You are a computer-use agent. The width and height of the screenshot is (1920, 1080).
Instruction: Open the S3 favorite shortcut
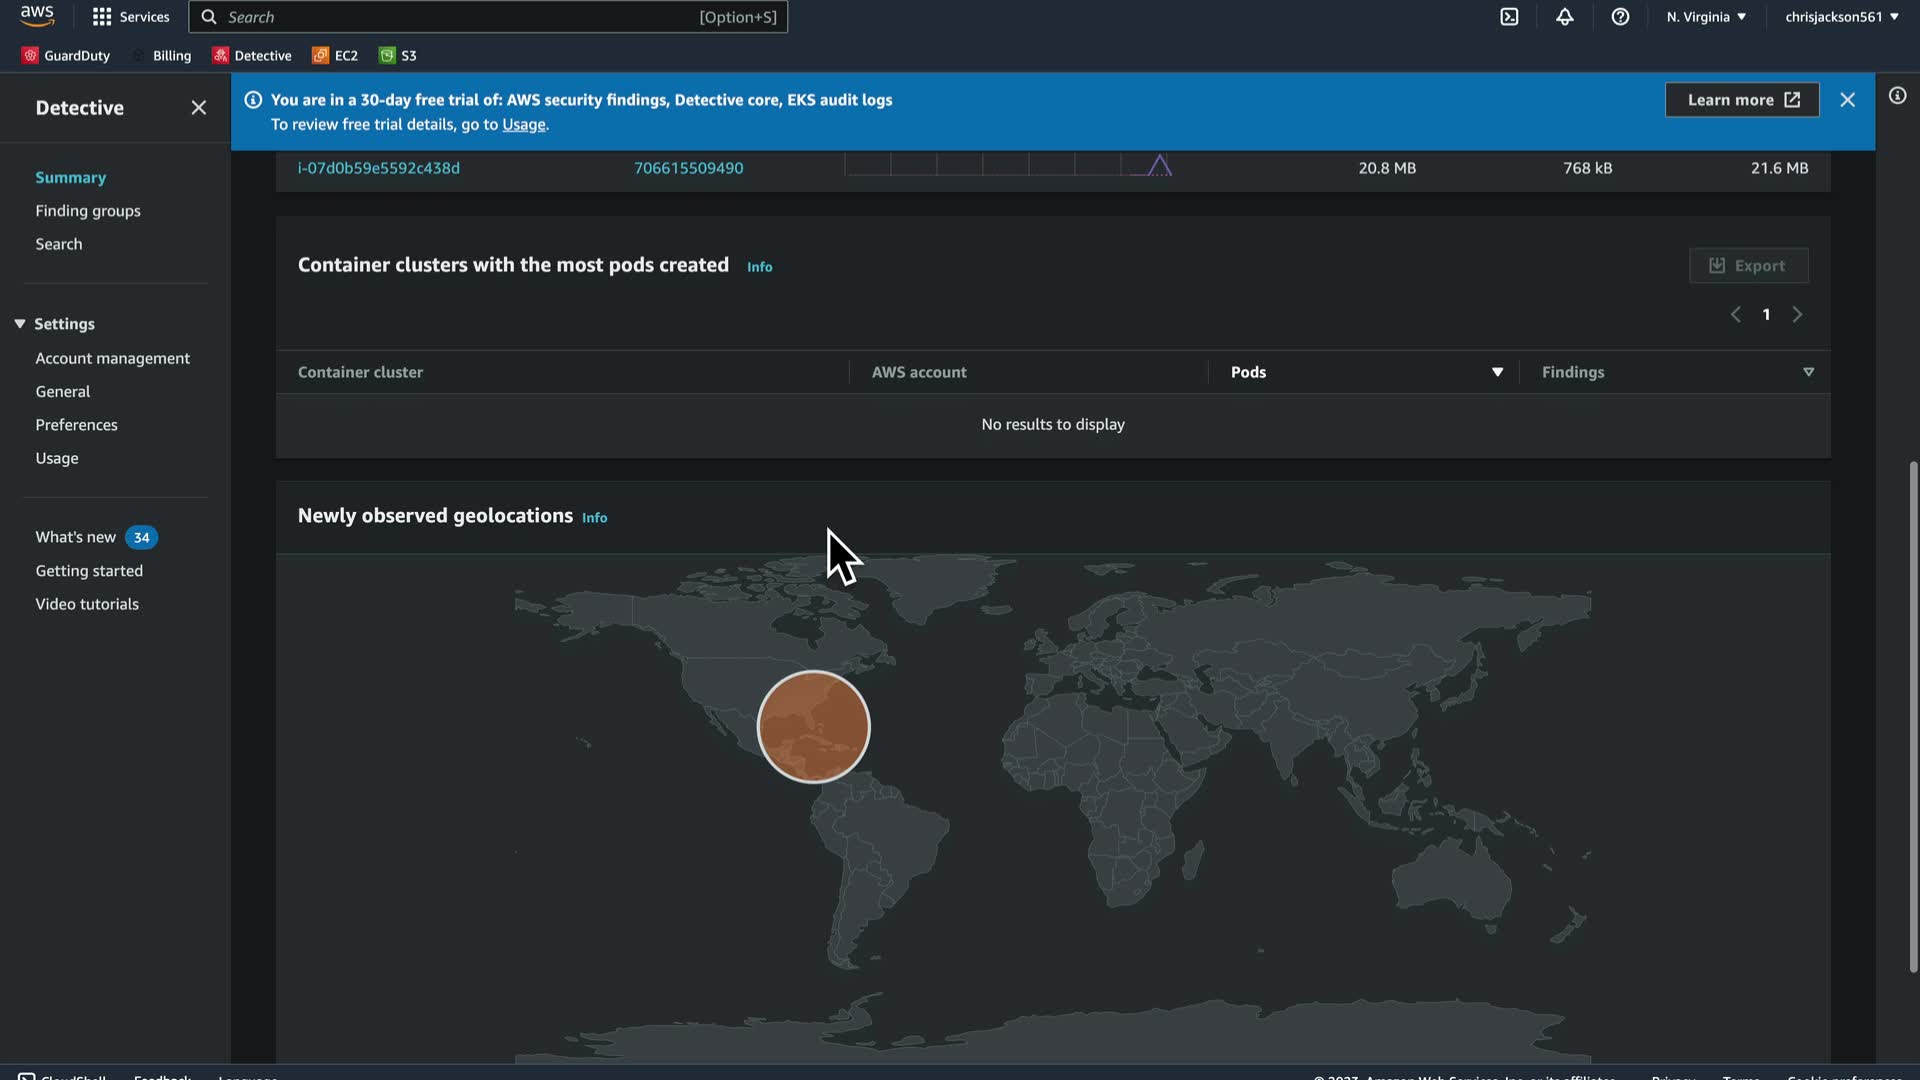click(x=398, y=56)
